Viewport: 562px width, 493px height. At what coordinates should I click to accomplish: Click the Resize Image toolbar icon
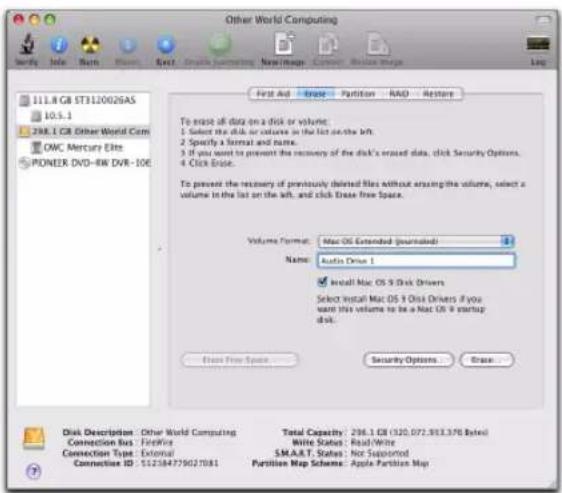coord(377,44)
